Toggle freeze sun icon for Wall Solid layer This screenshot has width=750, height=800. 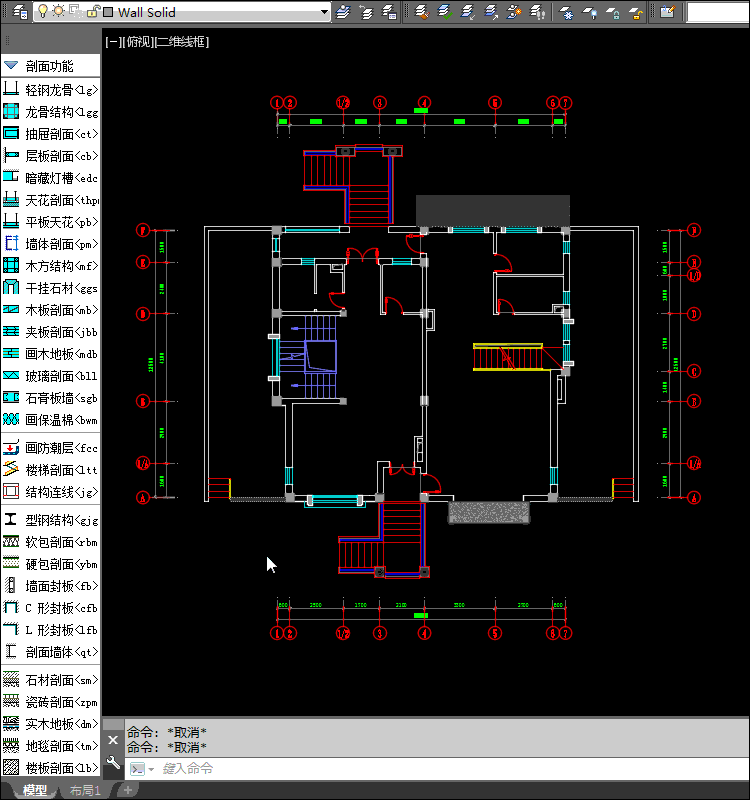point(60,12)
